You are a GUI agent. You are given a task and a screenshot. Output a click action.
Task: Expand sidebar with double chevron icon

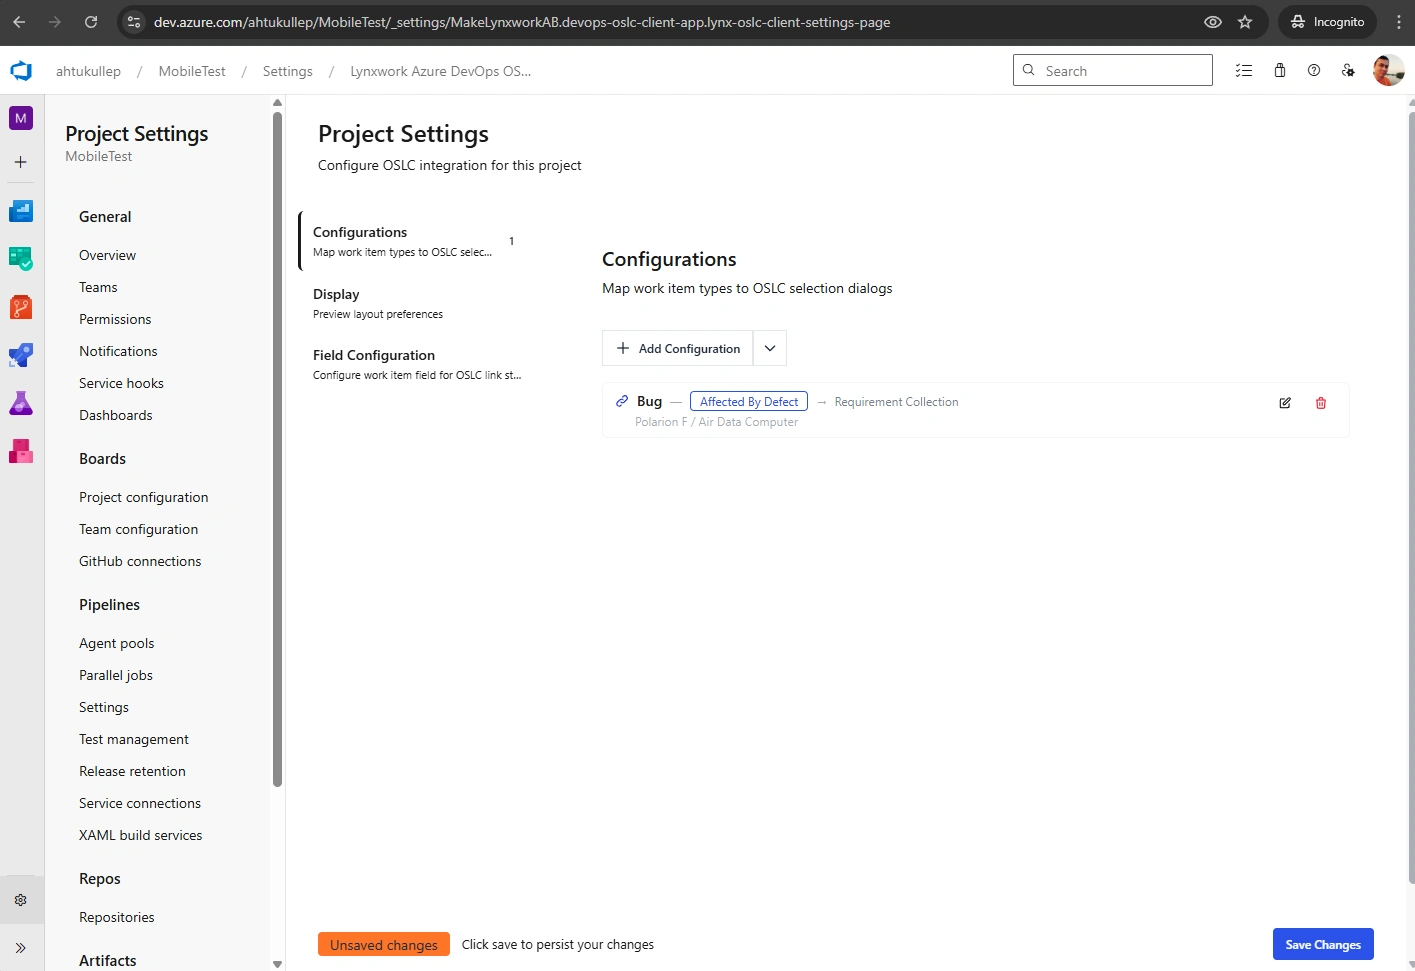(21, 948)
